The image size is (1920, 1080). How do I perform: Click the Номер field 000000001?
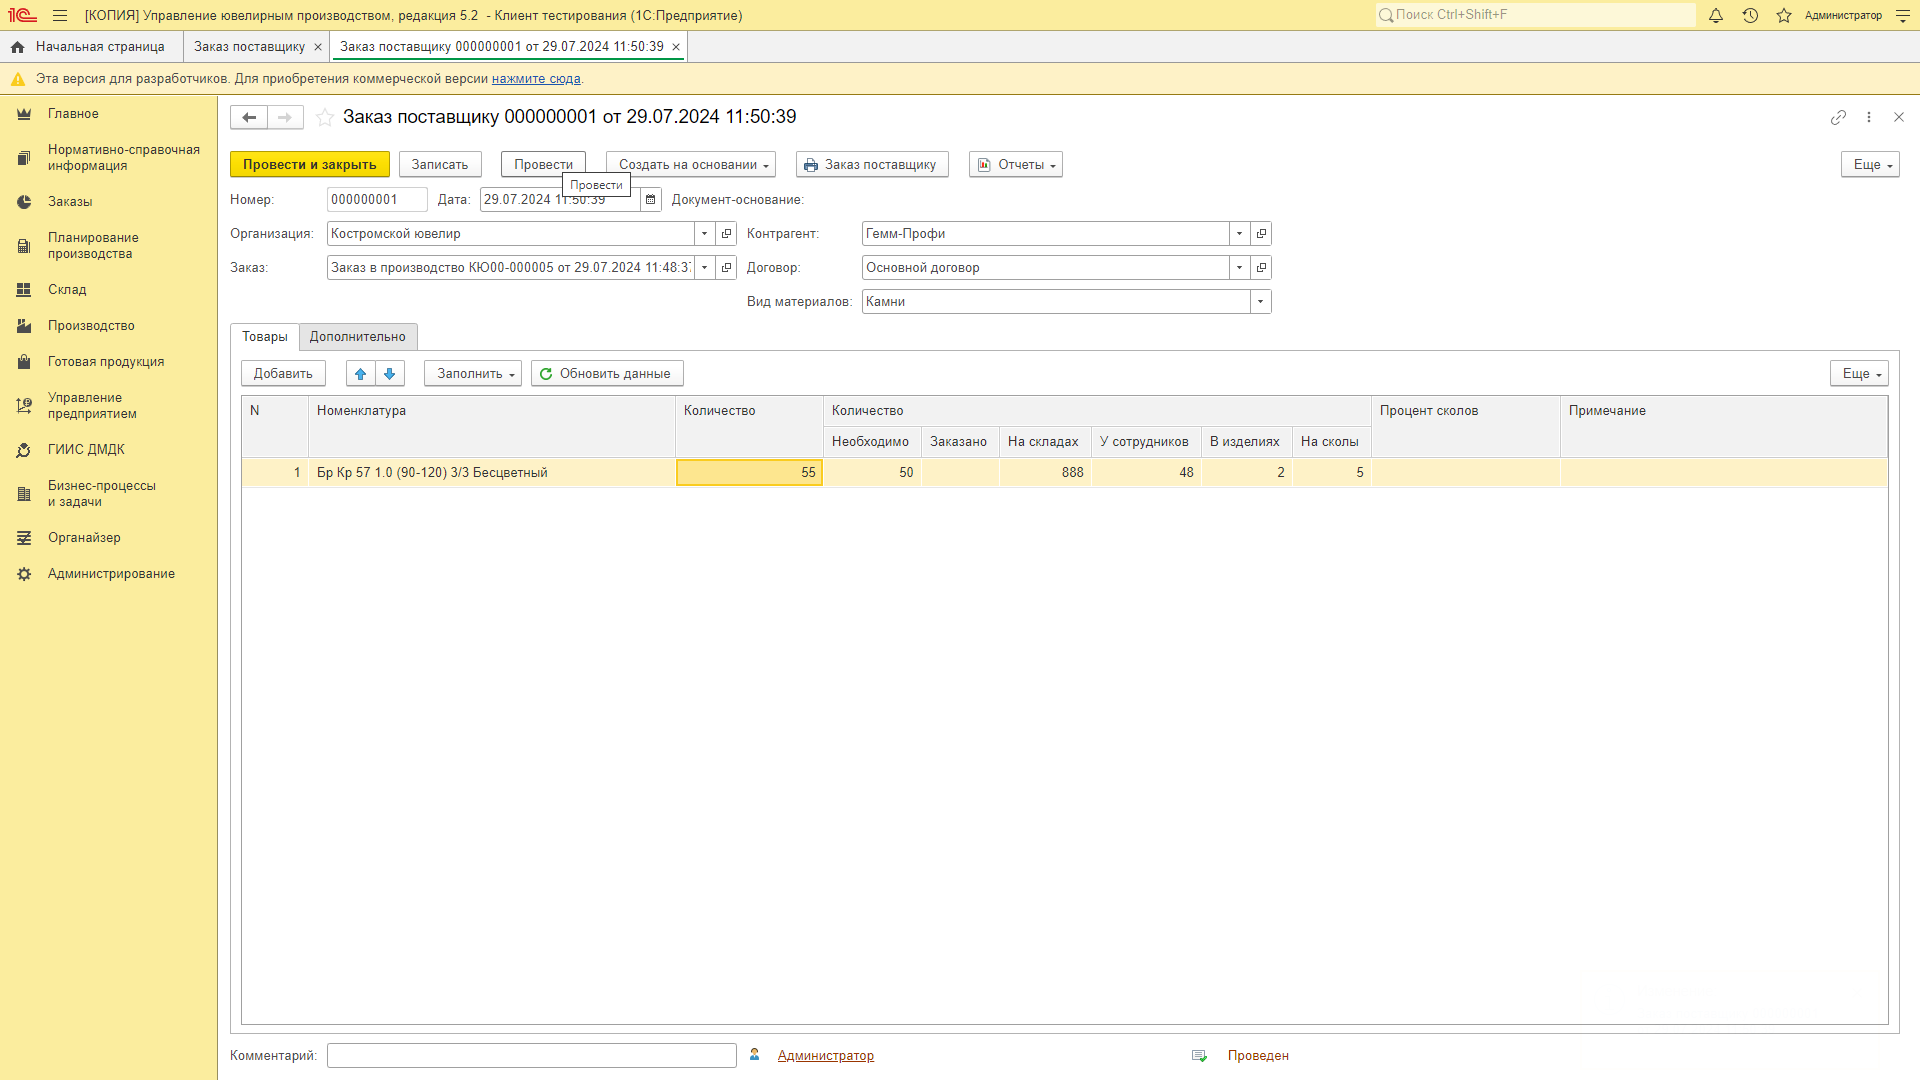(x=377, y=200)
